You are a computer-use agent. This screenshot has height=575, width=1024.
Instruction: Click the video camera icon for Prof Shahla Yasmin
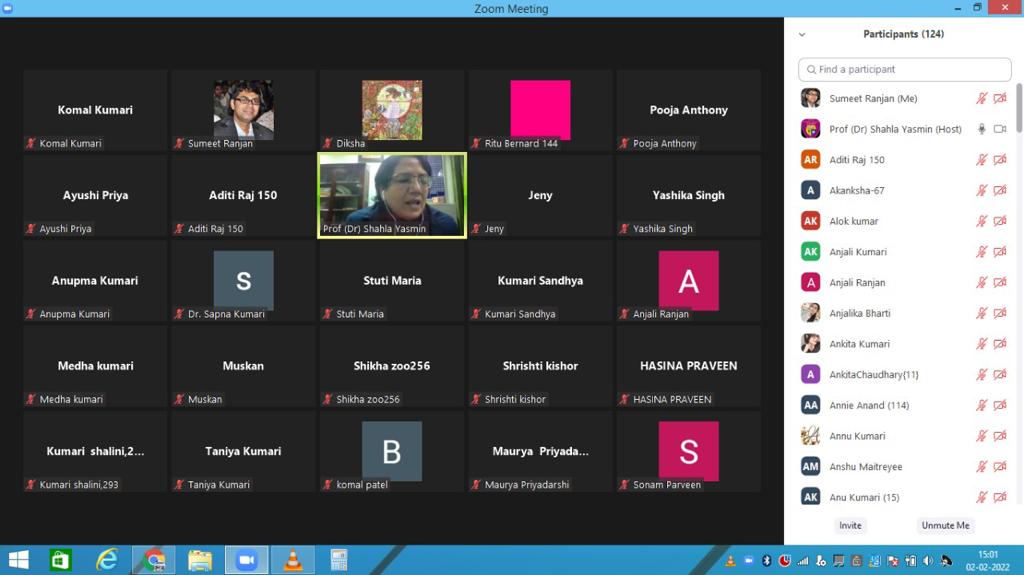[999, 129]
